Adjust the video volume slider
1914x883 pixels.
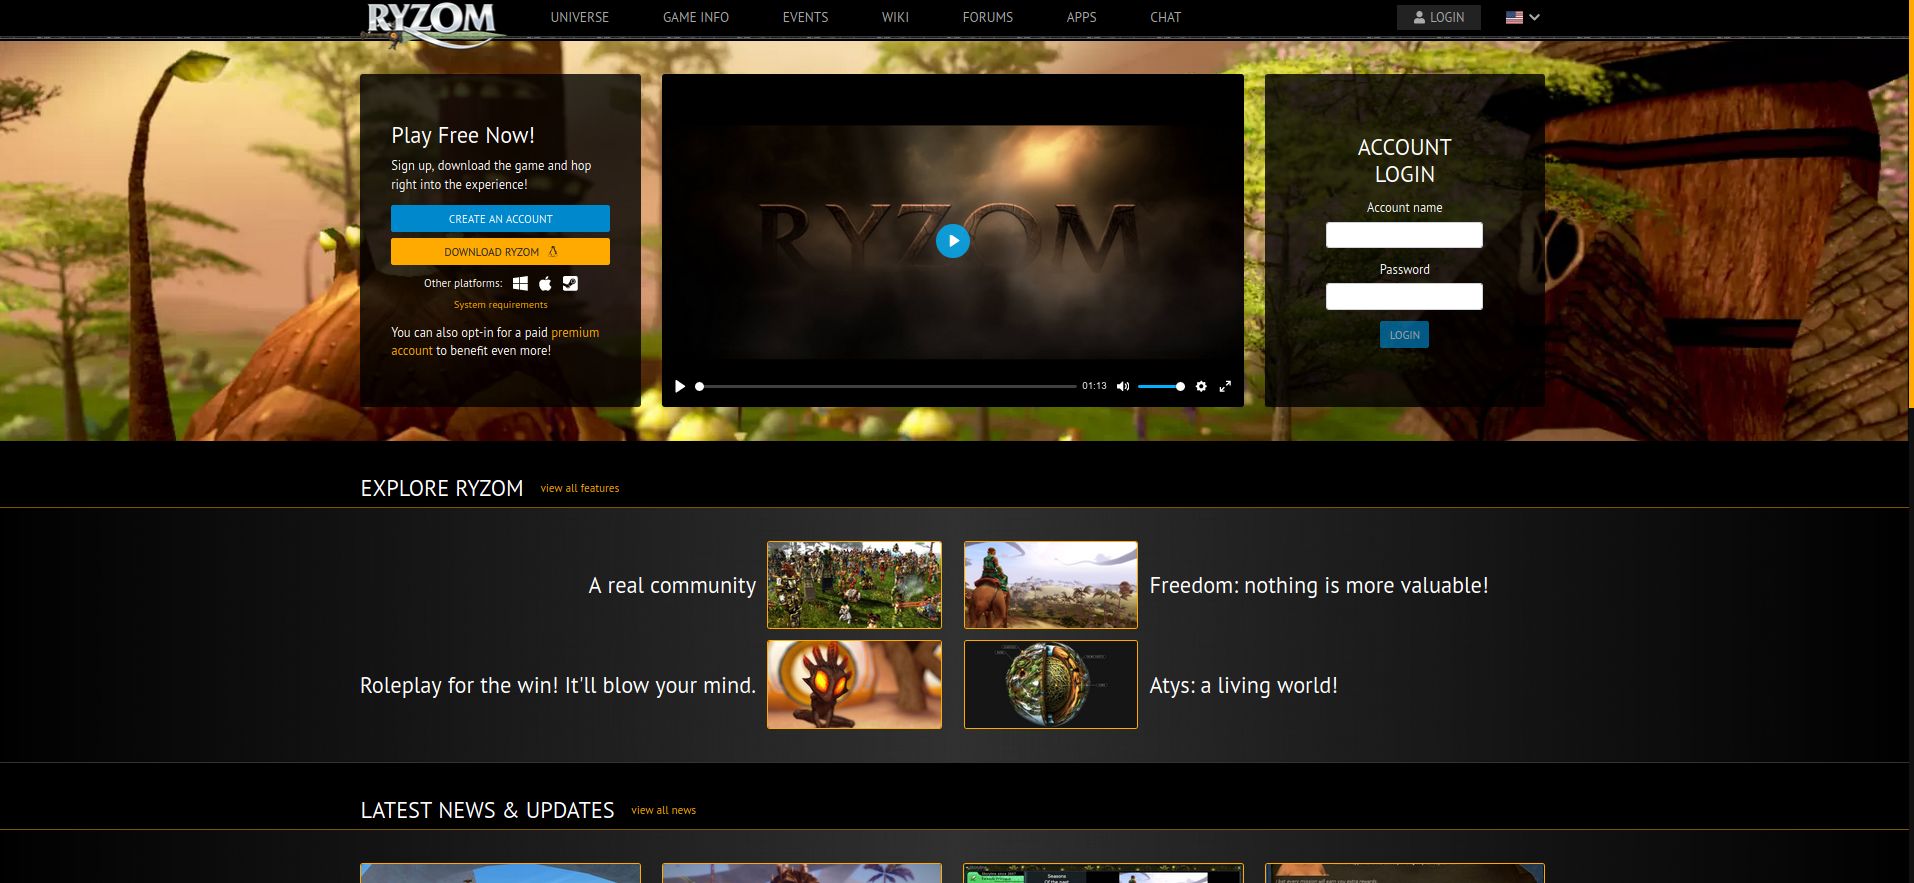click(1161, 386)
